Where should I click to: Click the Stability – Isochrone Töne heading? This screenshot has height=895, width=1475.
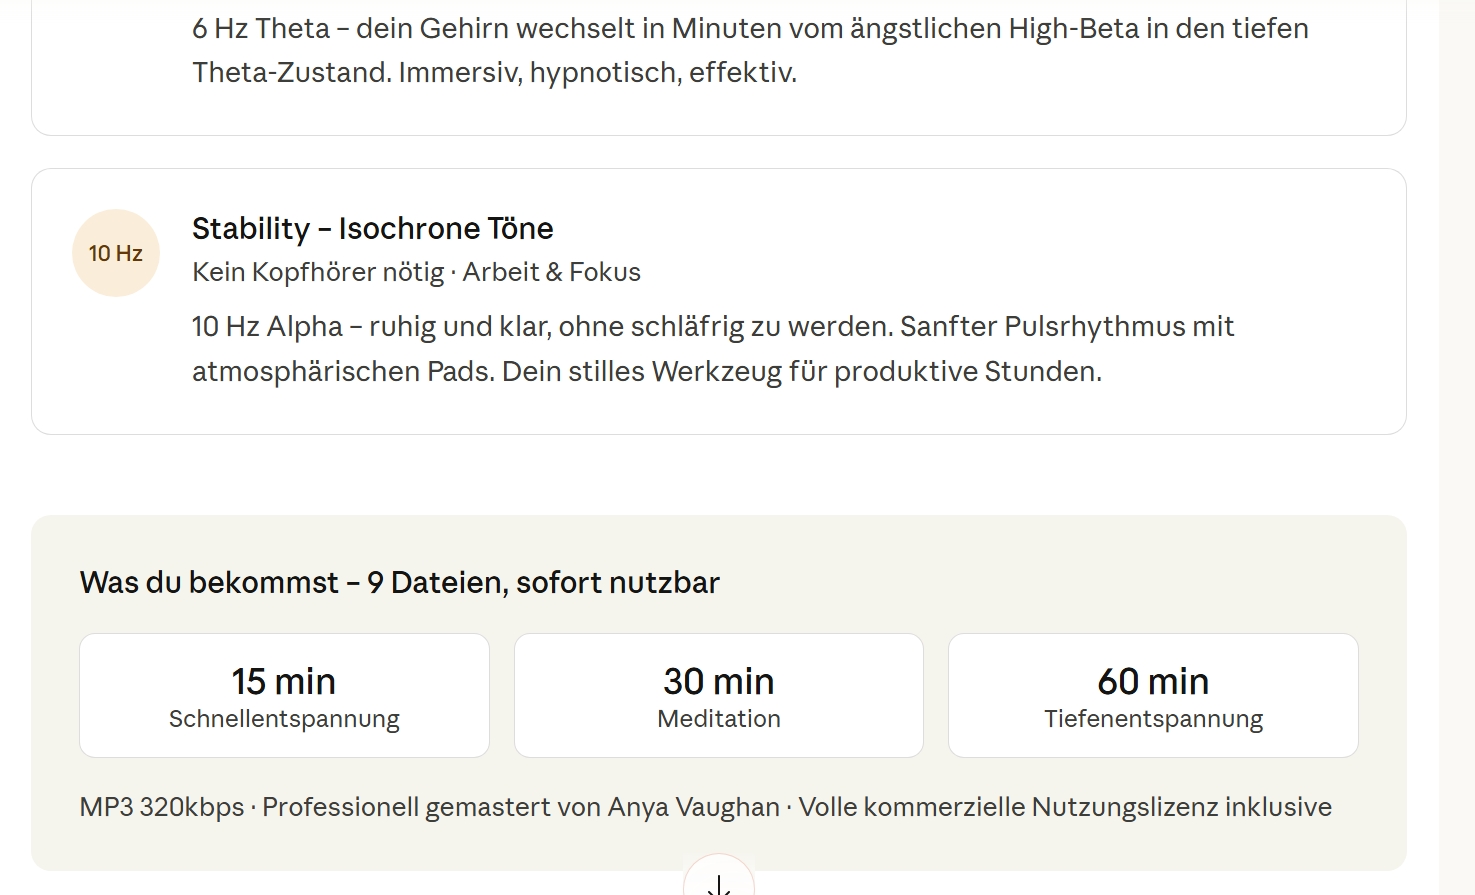372,229
